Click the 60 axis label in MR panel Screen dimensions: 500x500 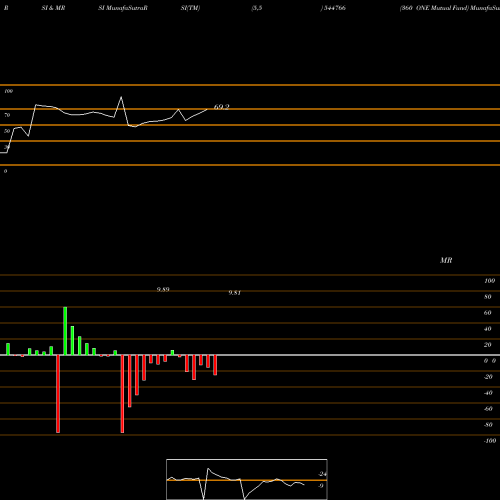[x=487, y=313]
